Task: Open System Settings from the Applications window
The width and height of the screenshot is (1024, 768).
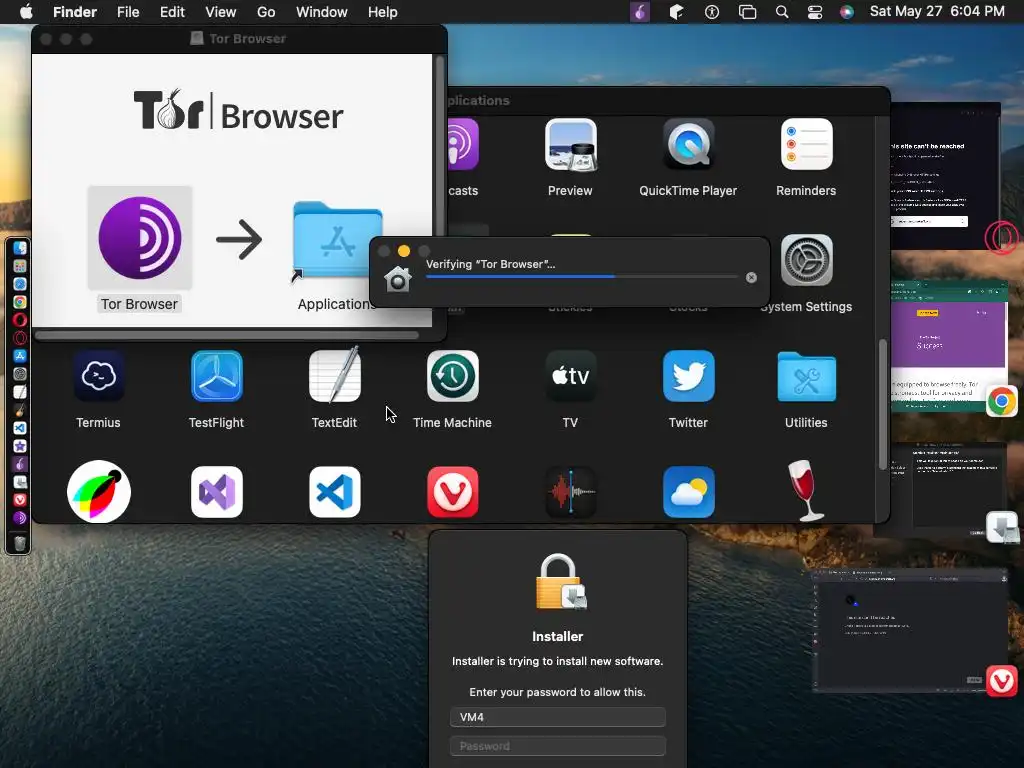Action: [807, 260]
